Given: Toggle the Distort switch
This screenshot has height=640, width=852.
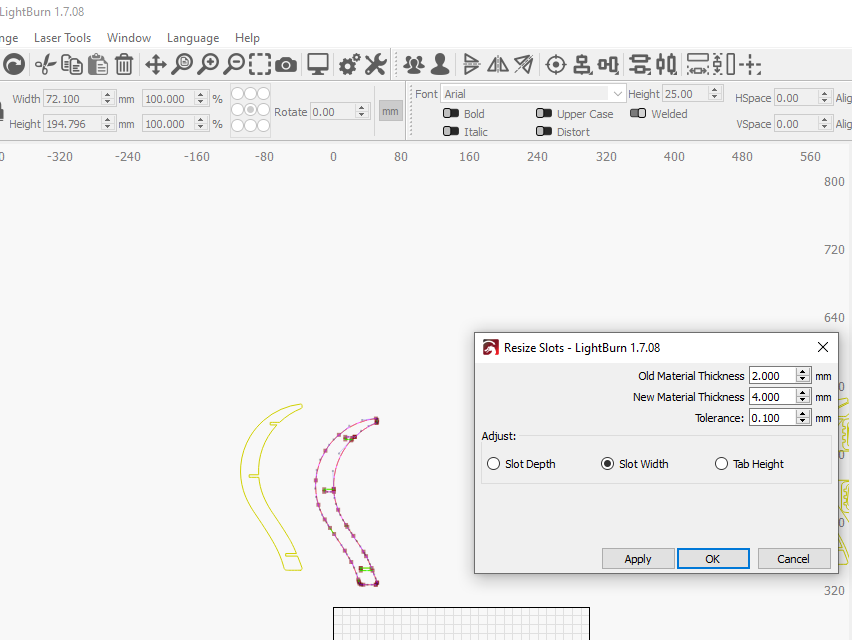Looking at the screenshot, I should coord(544,131).
